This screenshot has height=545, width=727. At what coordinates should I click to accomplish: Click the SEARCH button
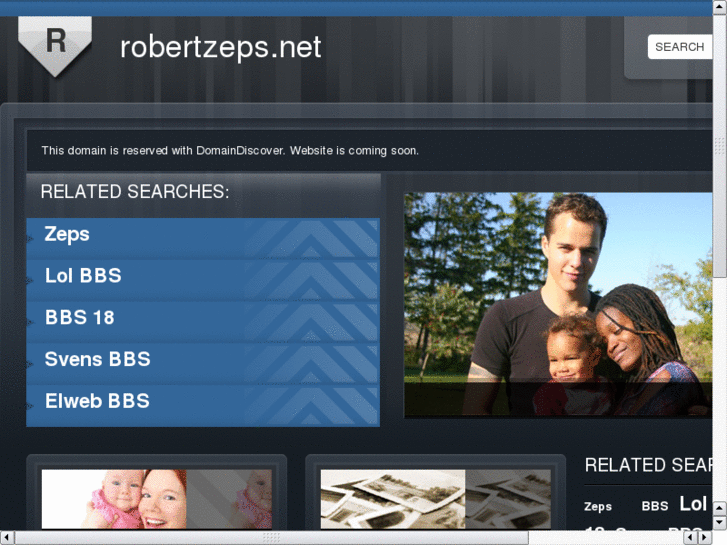[679, 47]
